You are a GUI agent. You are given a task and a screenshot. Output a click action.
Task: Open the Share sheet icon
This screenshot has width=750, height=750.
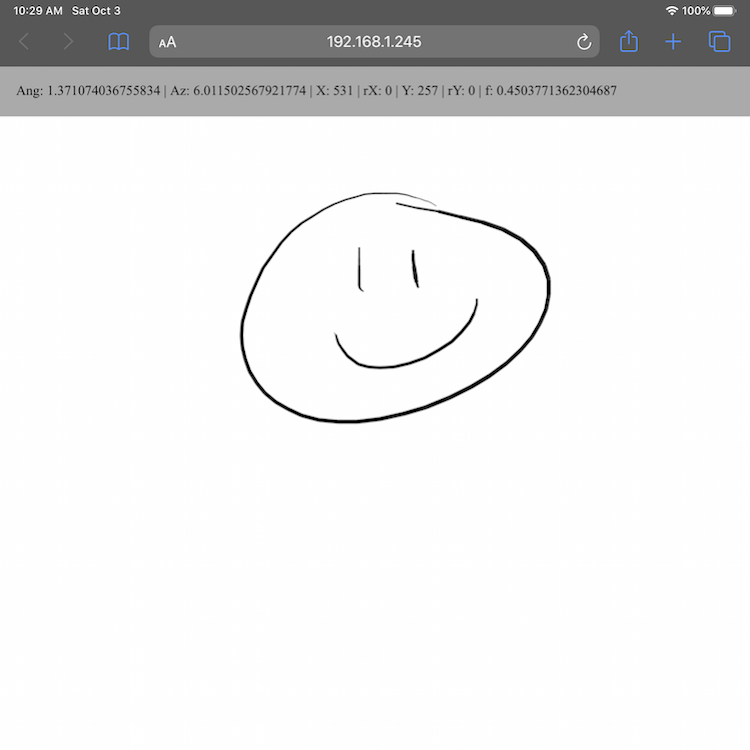(629, 41)
